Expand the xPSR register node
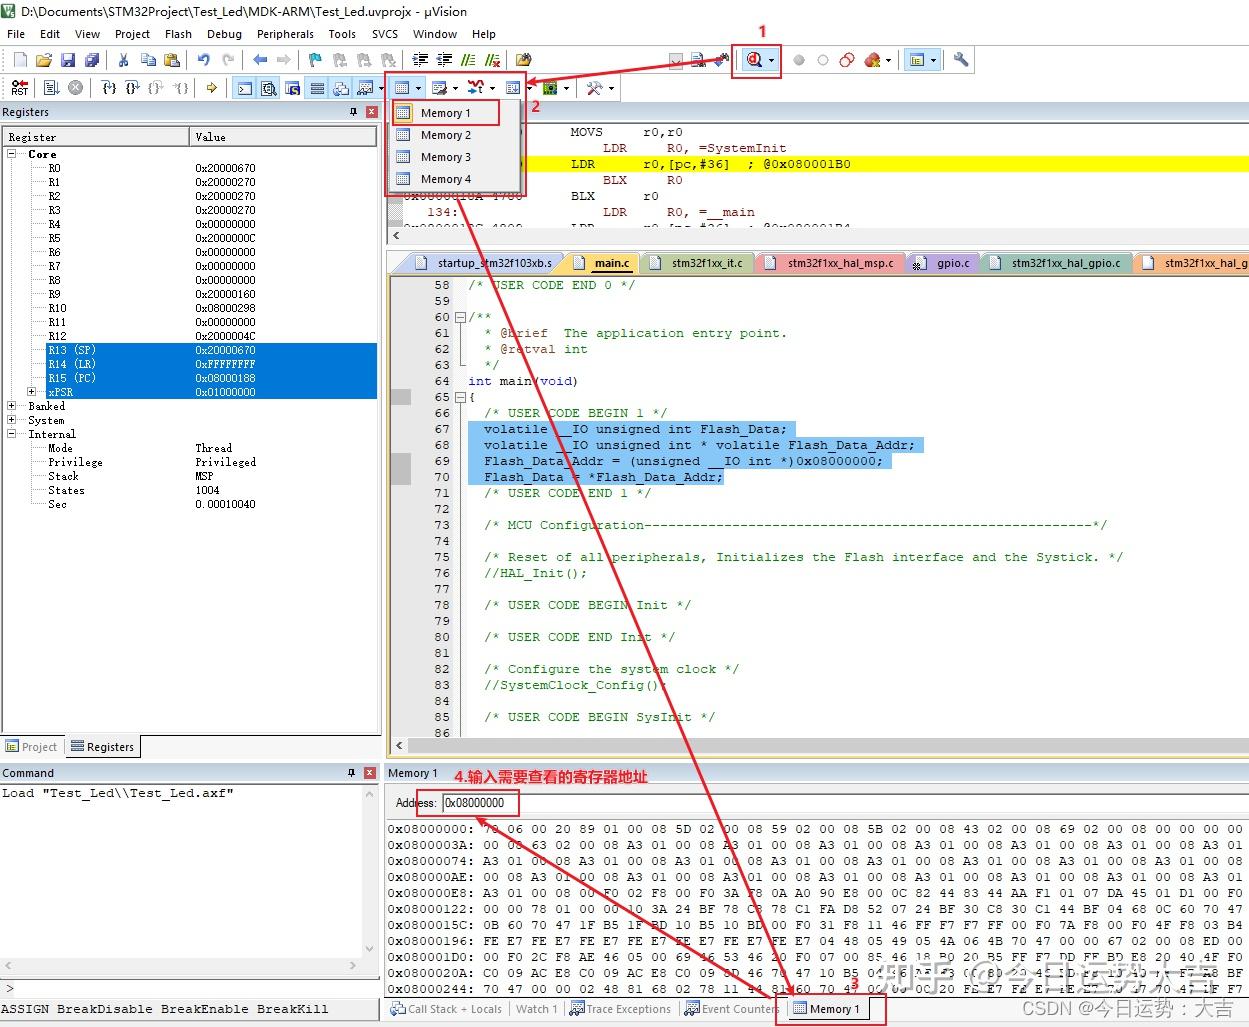 pyautogui.click(x=31, y=392)
